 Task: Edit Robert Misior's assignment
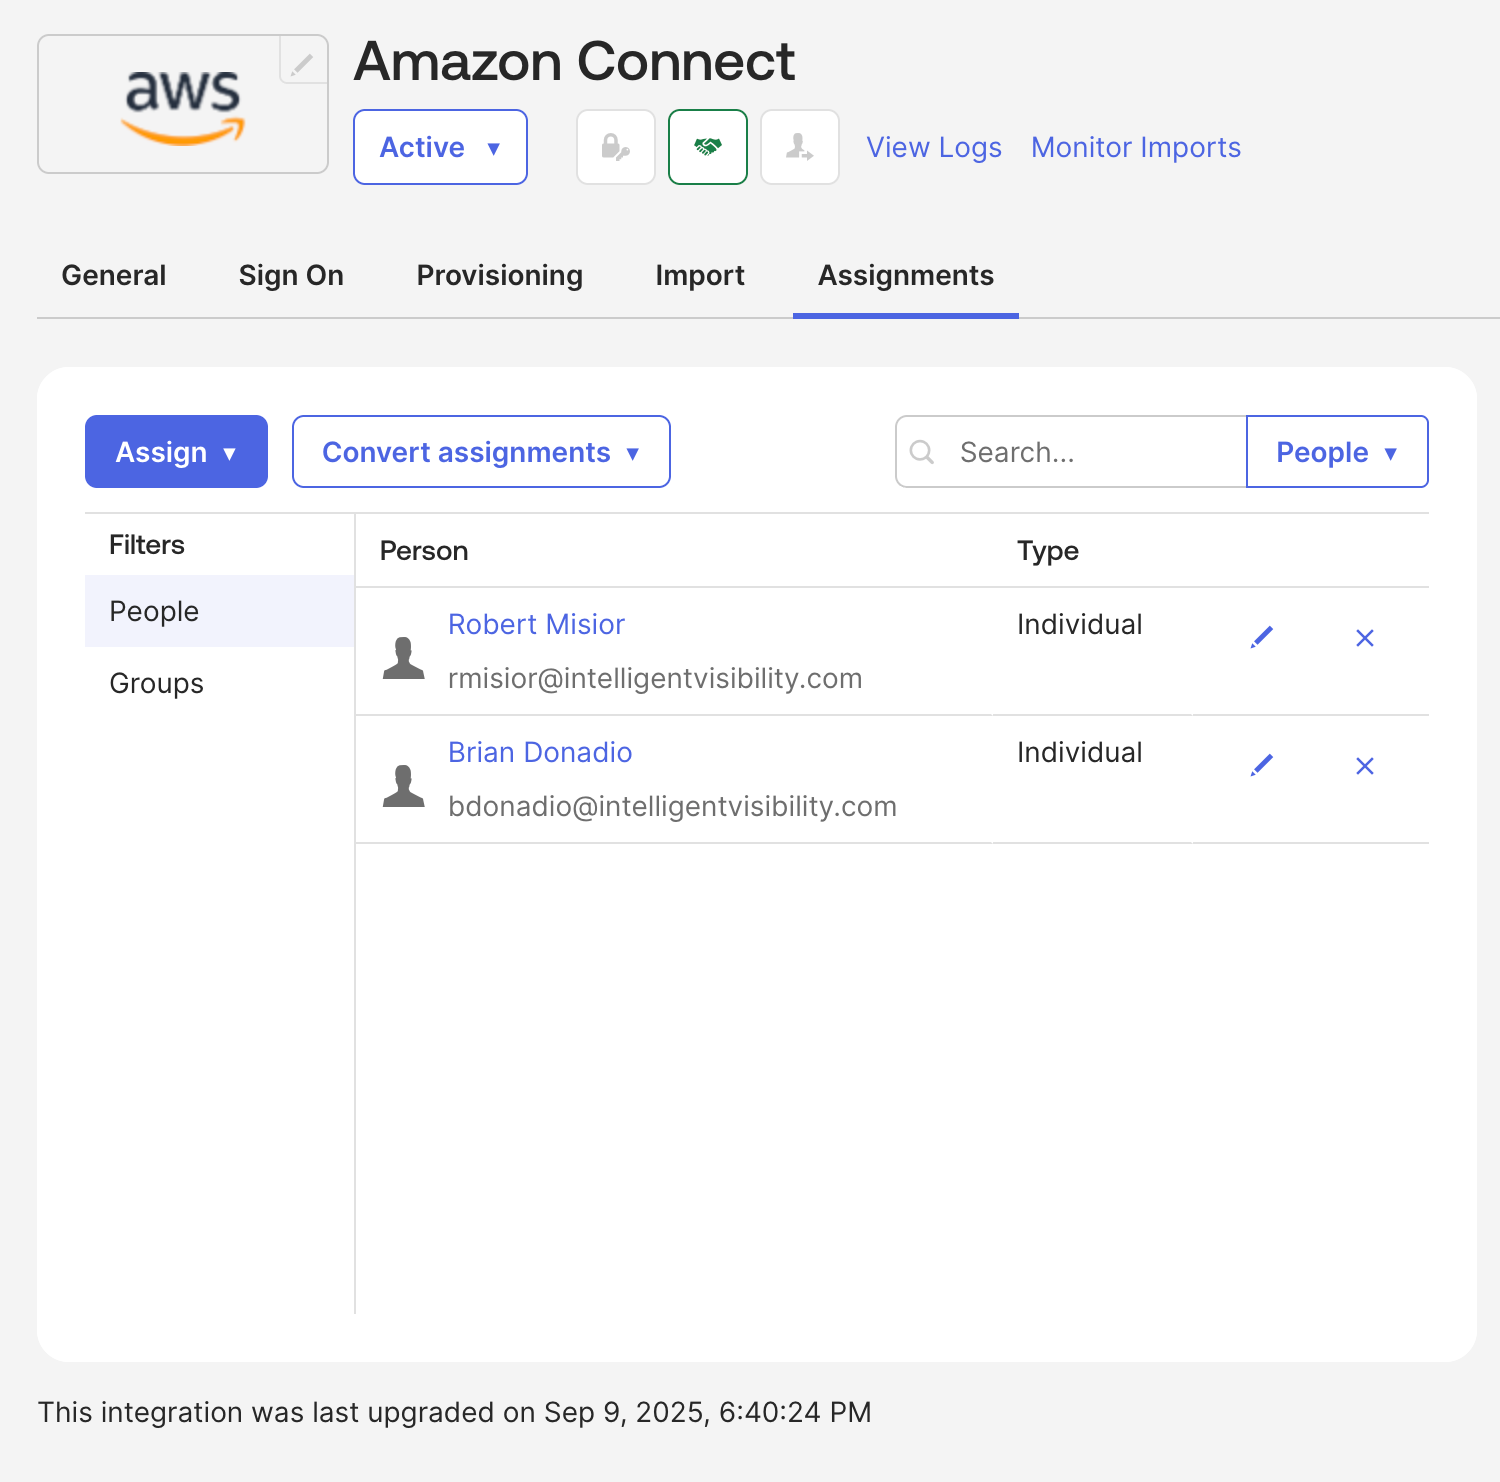pos(1262,637)
